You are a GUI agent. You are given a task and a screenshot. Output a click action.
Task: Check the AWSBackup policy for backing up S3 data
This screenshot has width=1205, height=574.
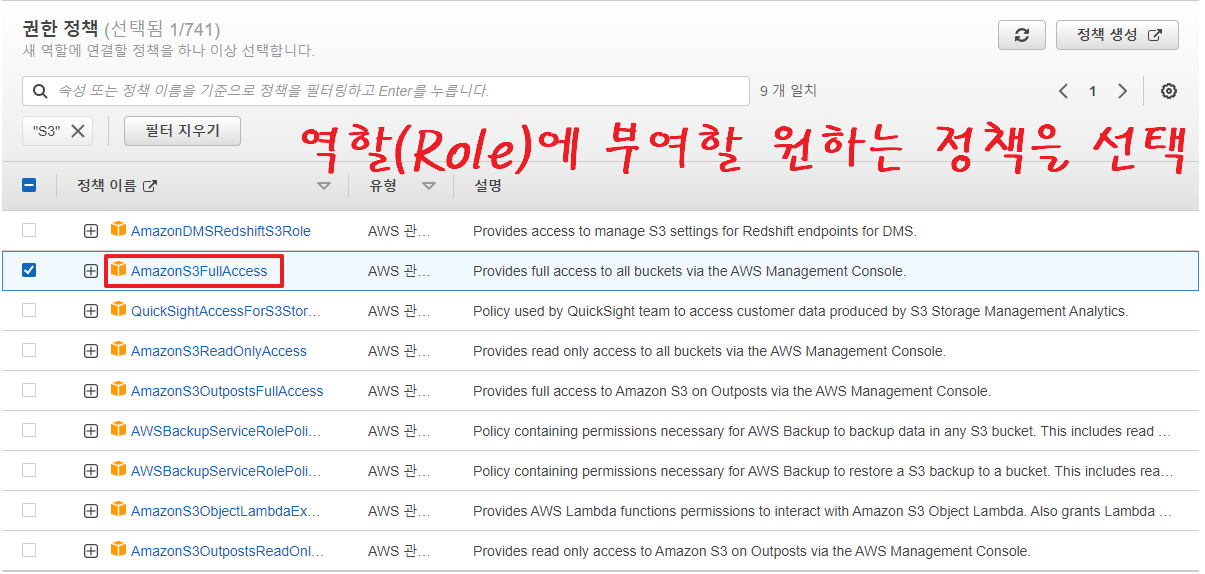29,430
